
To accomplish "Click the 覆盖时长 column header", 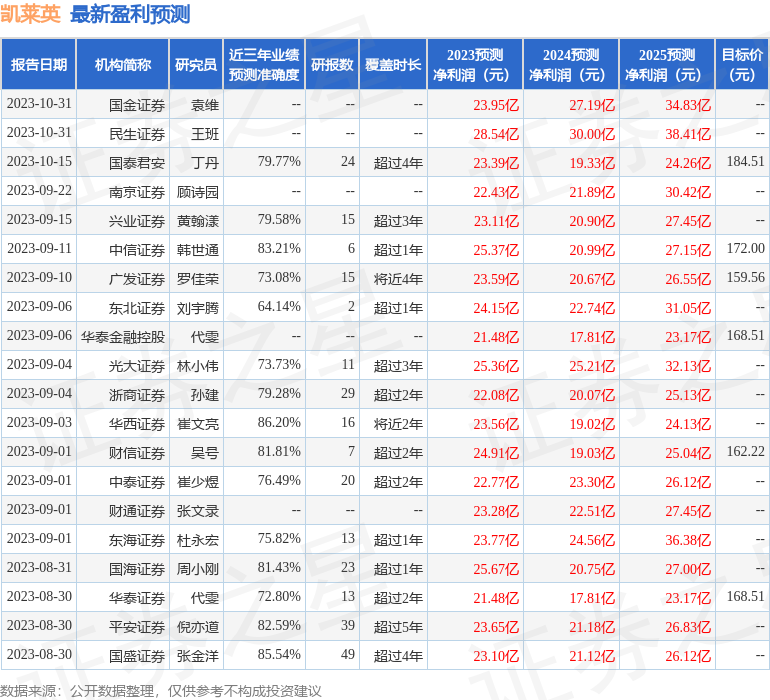I will [x=393, y=64].
